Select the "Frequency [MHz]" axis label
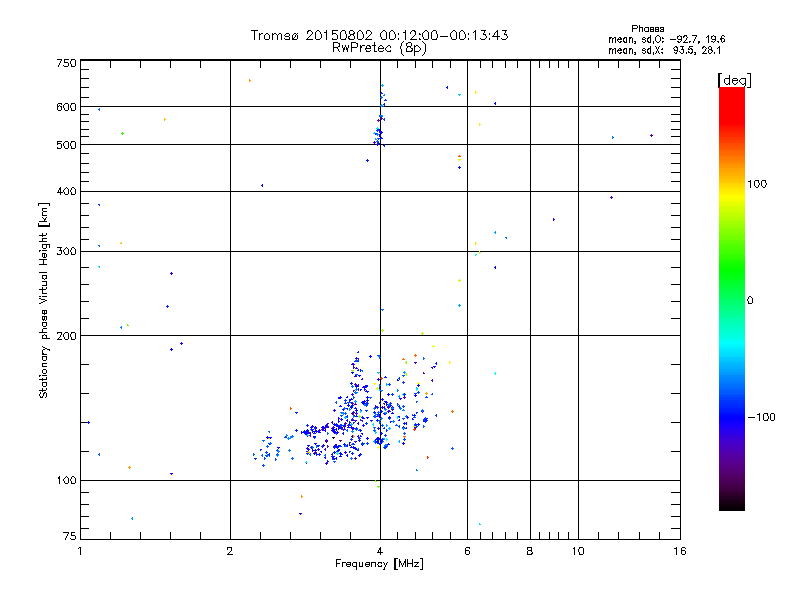 click(379, 564)
